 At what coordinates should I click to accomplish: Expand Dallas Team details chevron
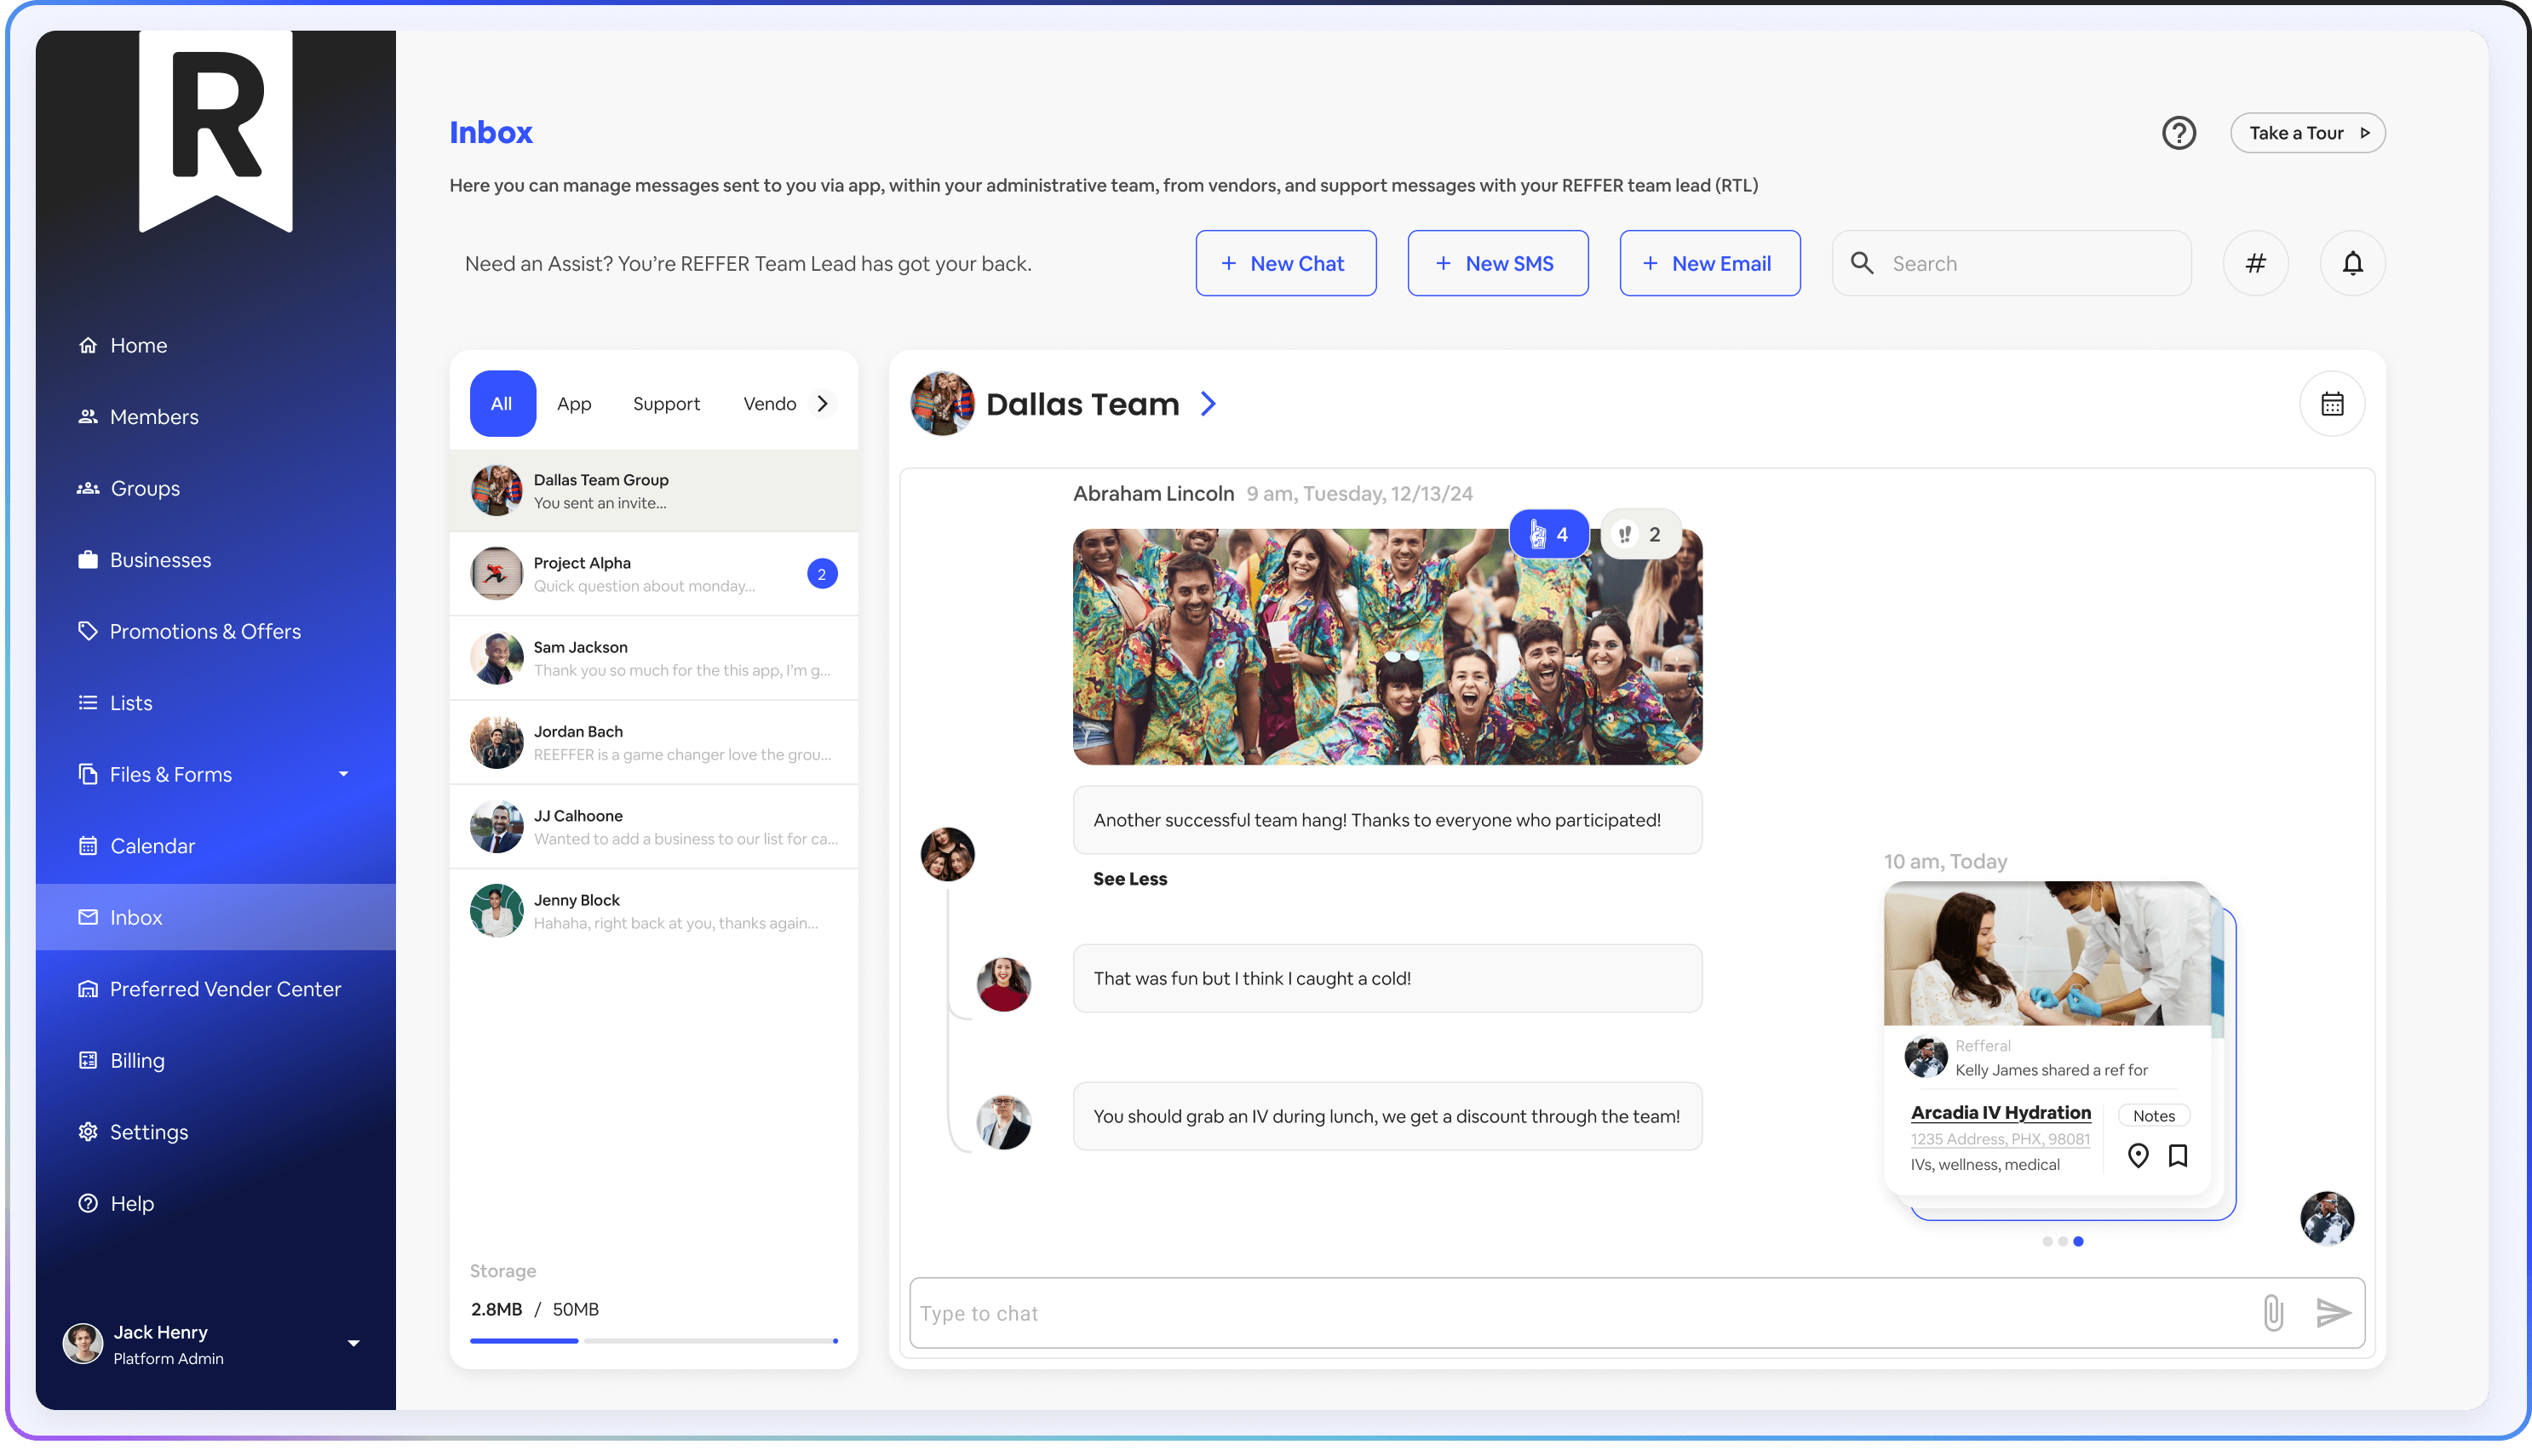(x=1208, y=404)
